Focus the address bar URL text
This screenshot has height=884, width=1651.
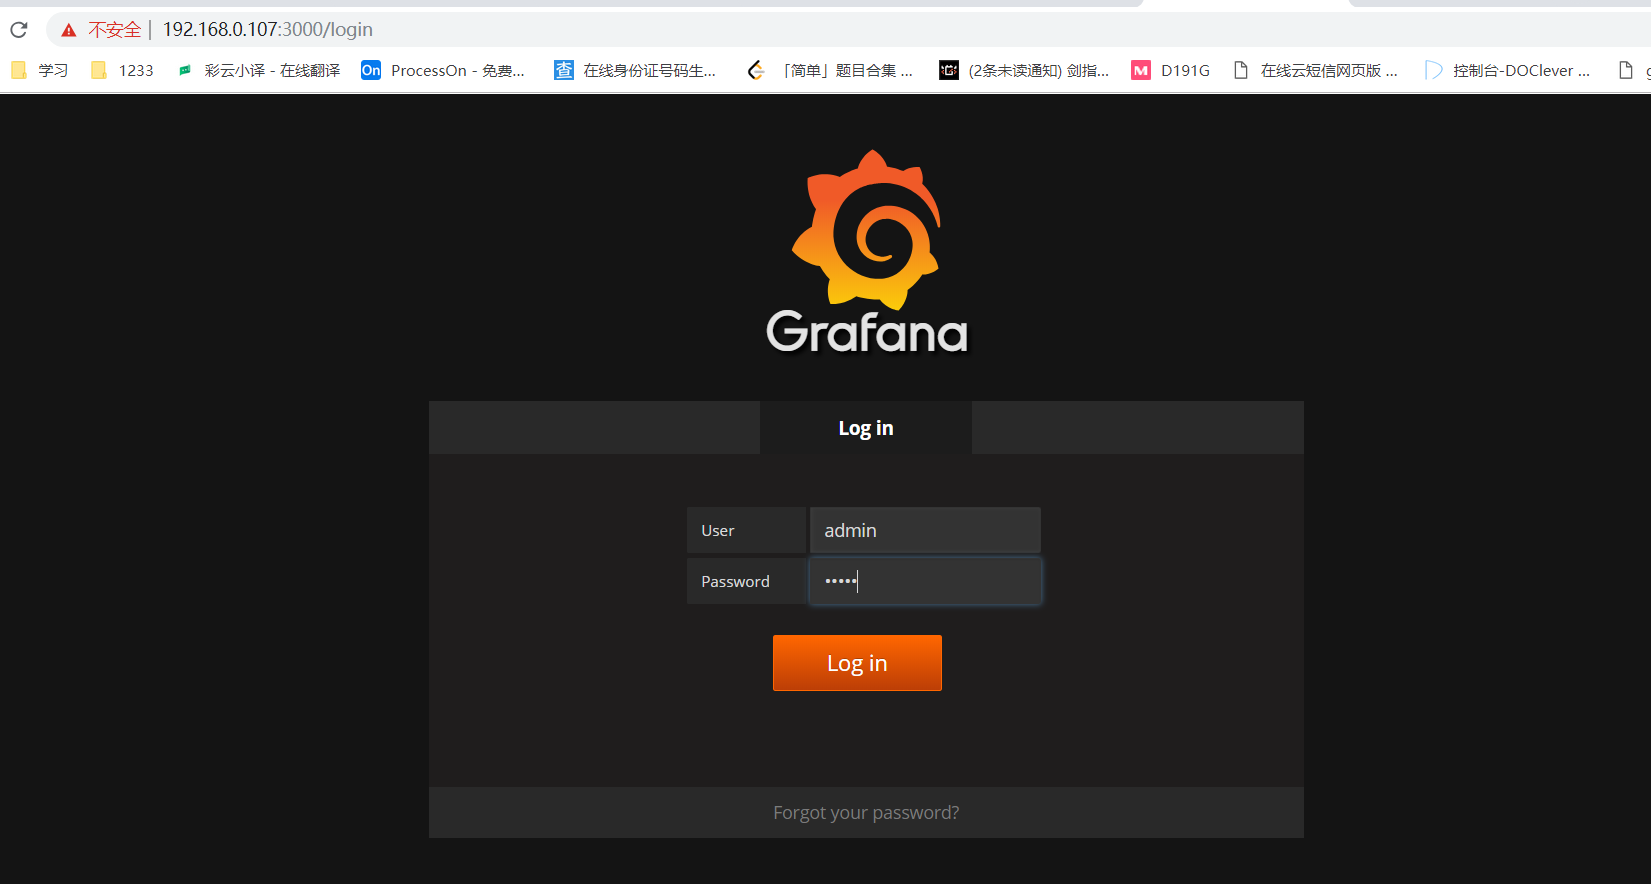click(x=268, y=30)
